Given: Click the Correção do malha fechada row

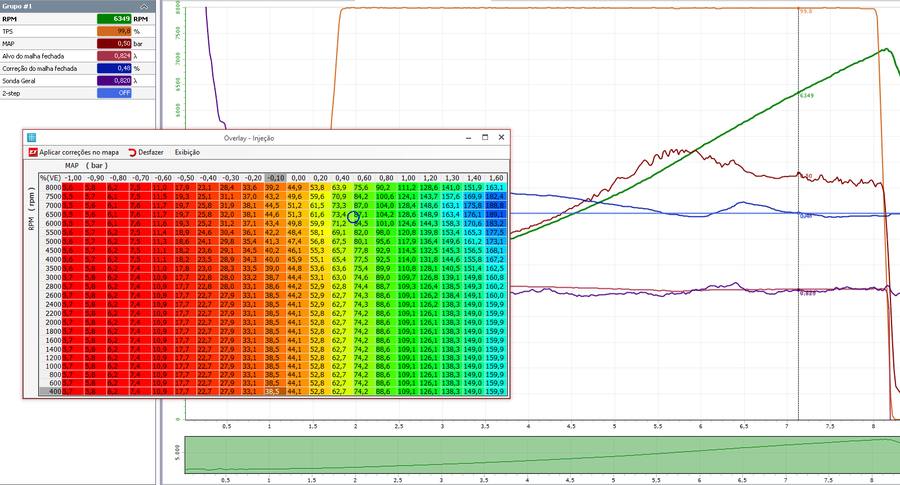Looking at the screenshot, I should [77, 68].
